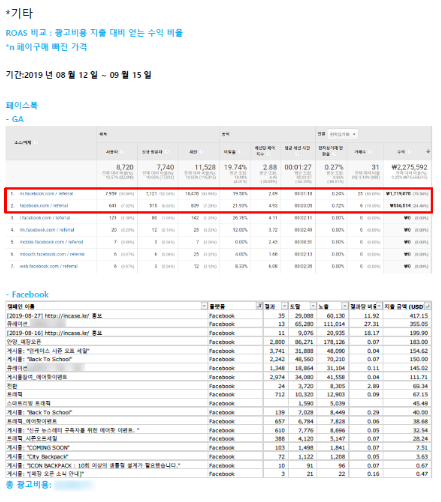Select the 게시물: "COMING SOON" campaign cell
441x502 pixels.
click(107, 448)
